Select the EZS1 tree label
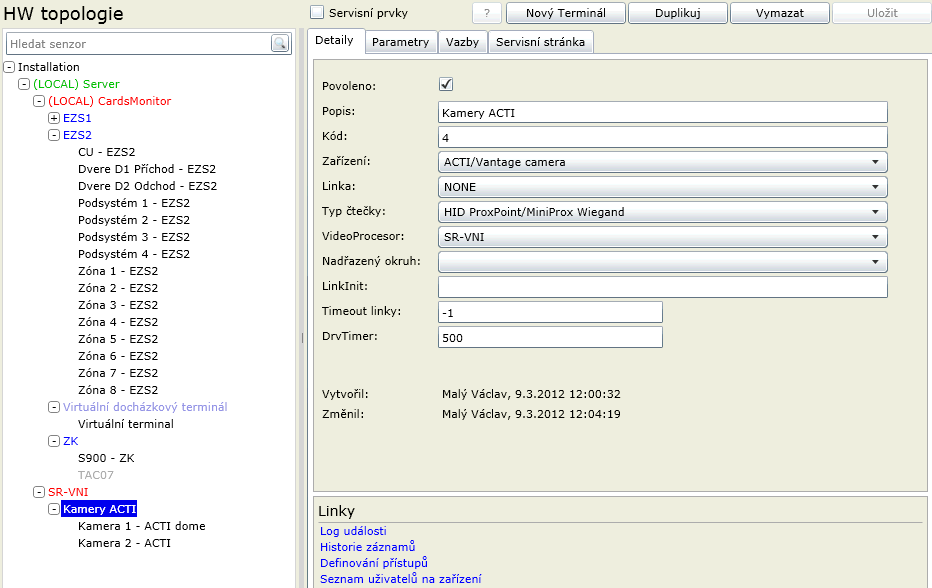Screen dimensions: 932x588 (77, 118)
